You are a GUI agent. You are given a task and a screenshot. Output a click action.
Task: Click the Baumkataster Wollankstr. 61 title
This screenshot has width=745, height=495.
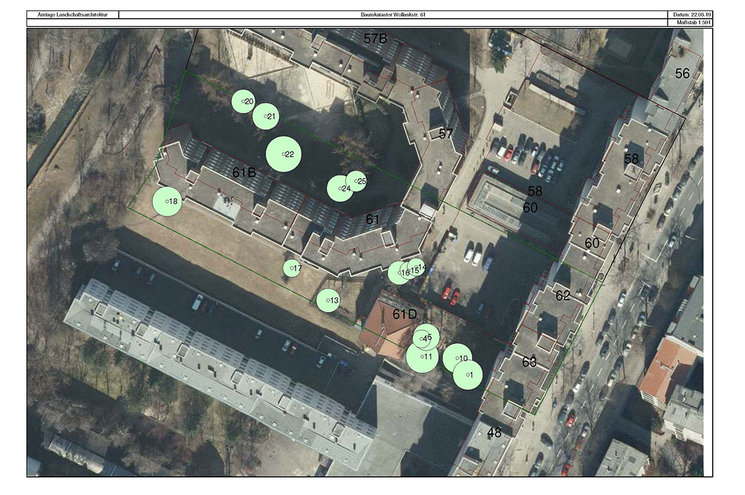(x=393, y=15)
